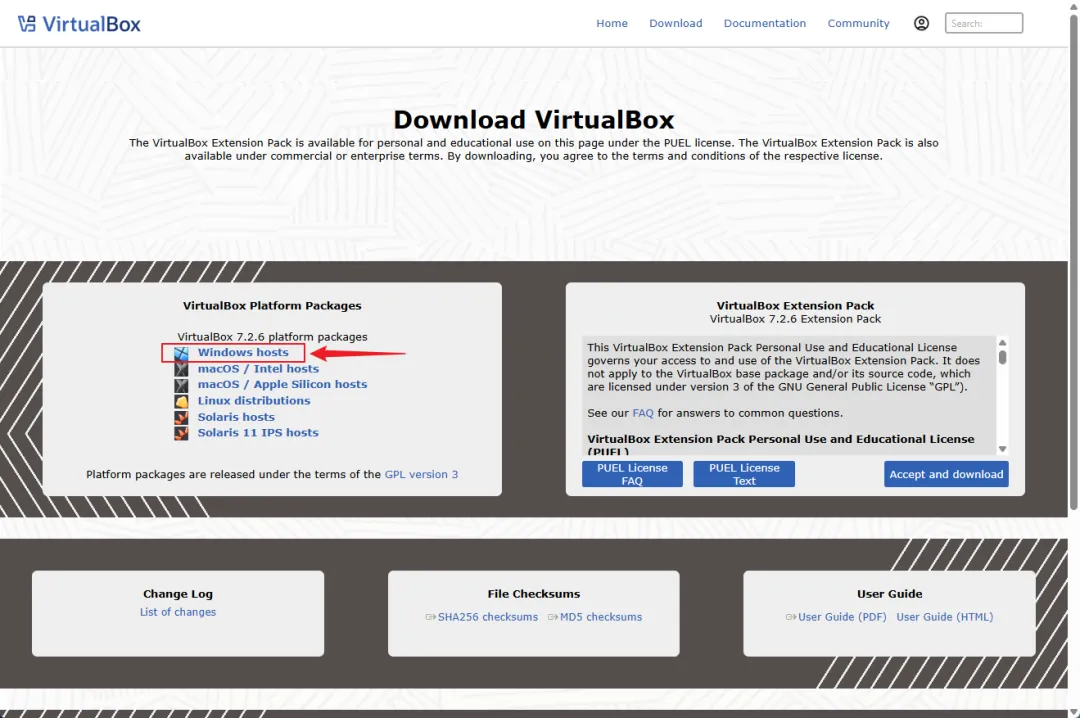Image resolution: width=1080 pixels, height=718 pixels.
Task: Open the macOS / Intel hosts link
Action: tap(258, 369)
